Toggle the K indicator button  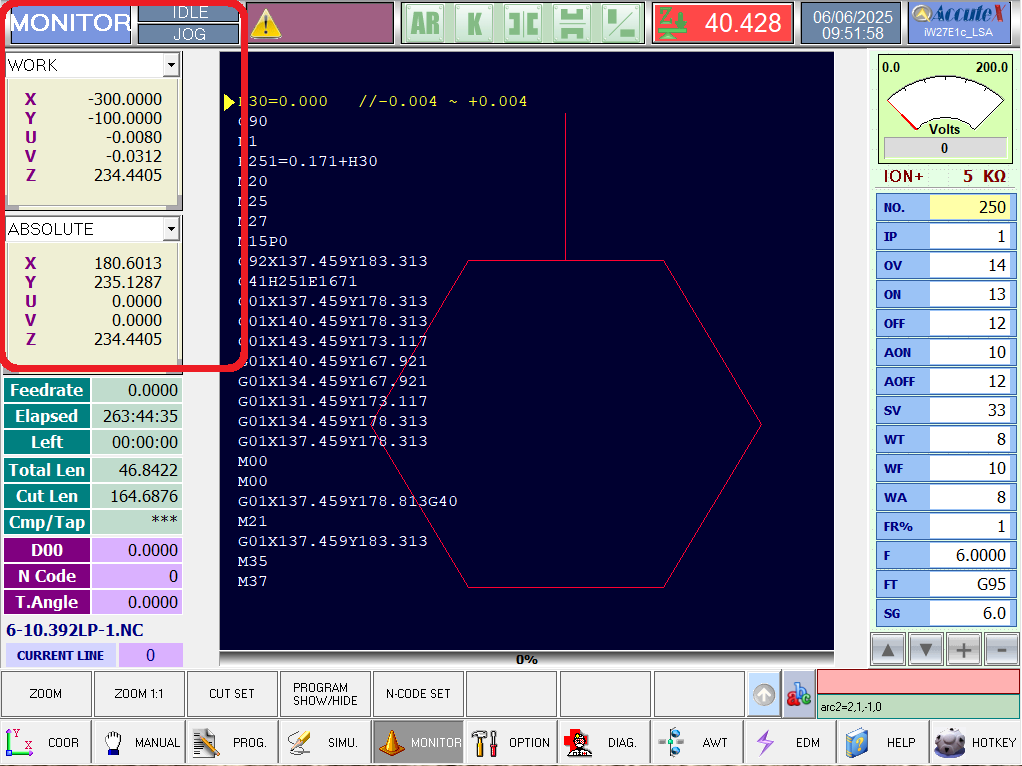[x=475, y=23]
